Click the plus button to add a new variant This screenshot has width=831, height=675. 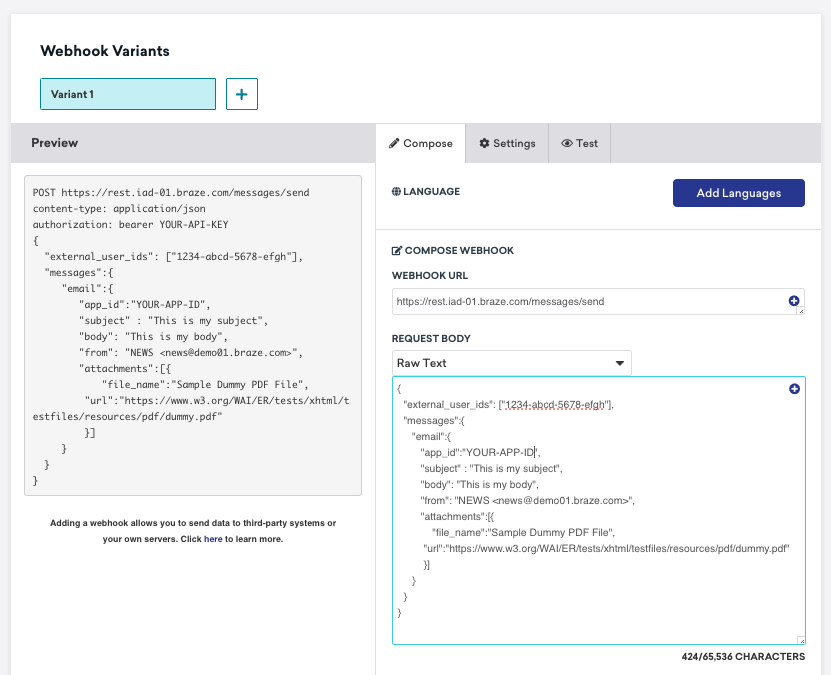241,93
